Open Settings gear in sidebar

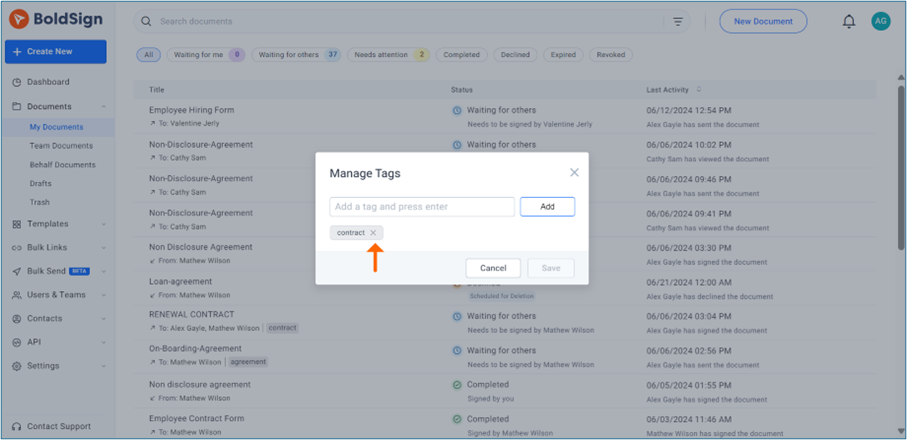click(x=17, y=366)
